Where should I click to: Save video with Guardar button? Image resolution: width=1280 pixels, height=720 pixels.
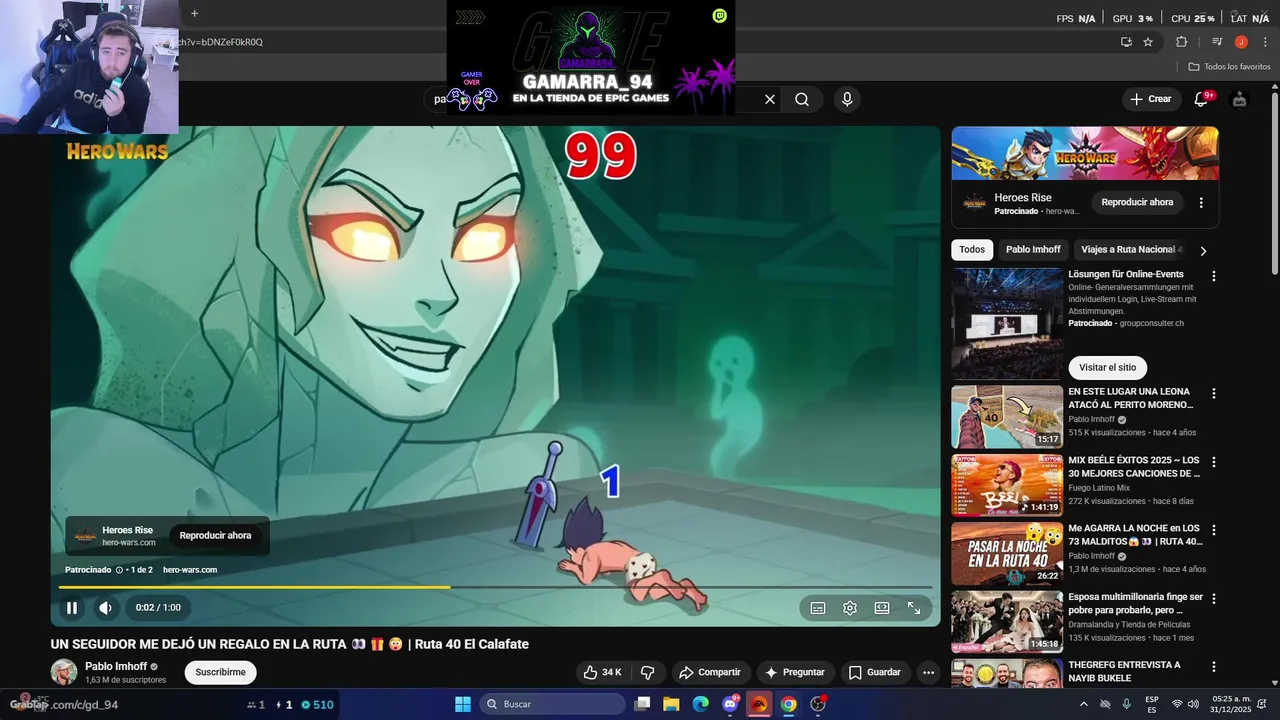875,672
